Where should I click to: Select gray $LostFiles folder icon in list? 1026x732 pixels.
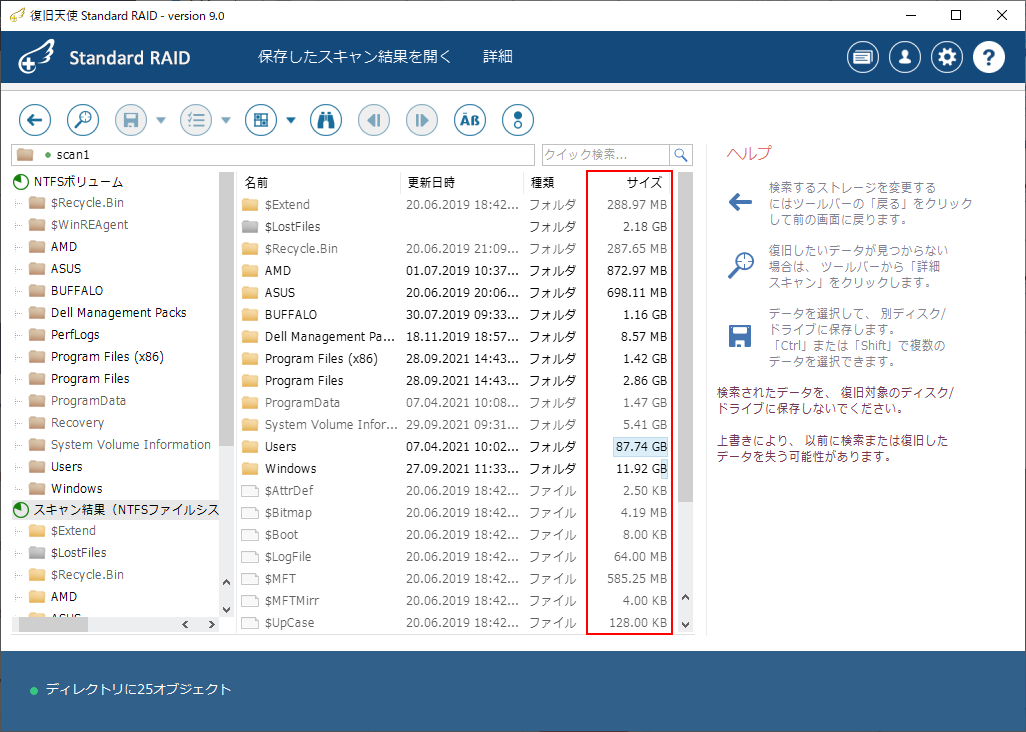[x=250, y=227]
